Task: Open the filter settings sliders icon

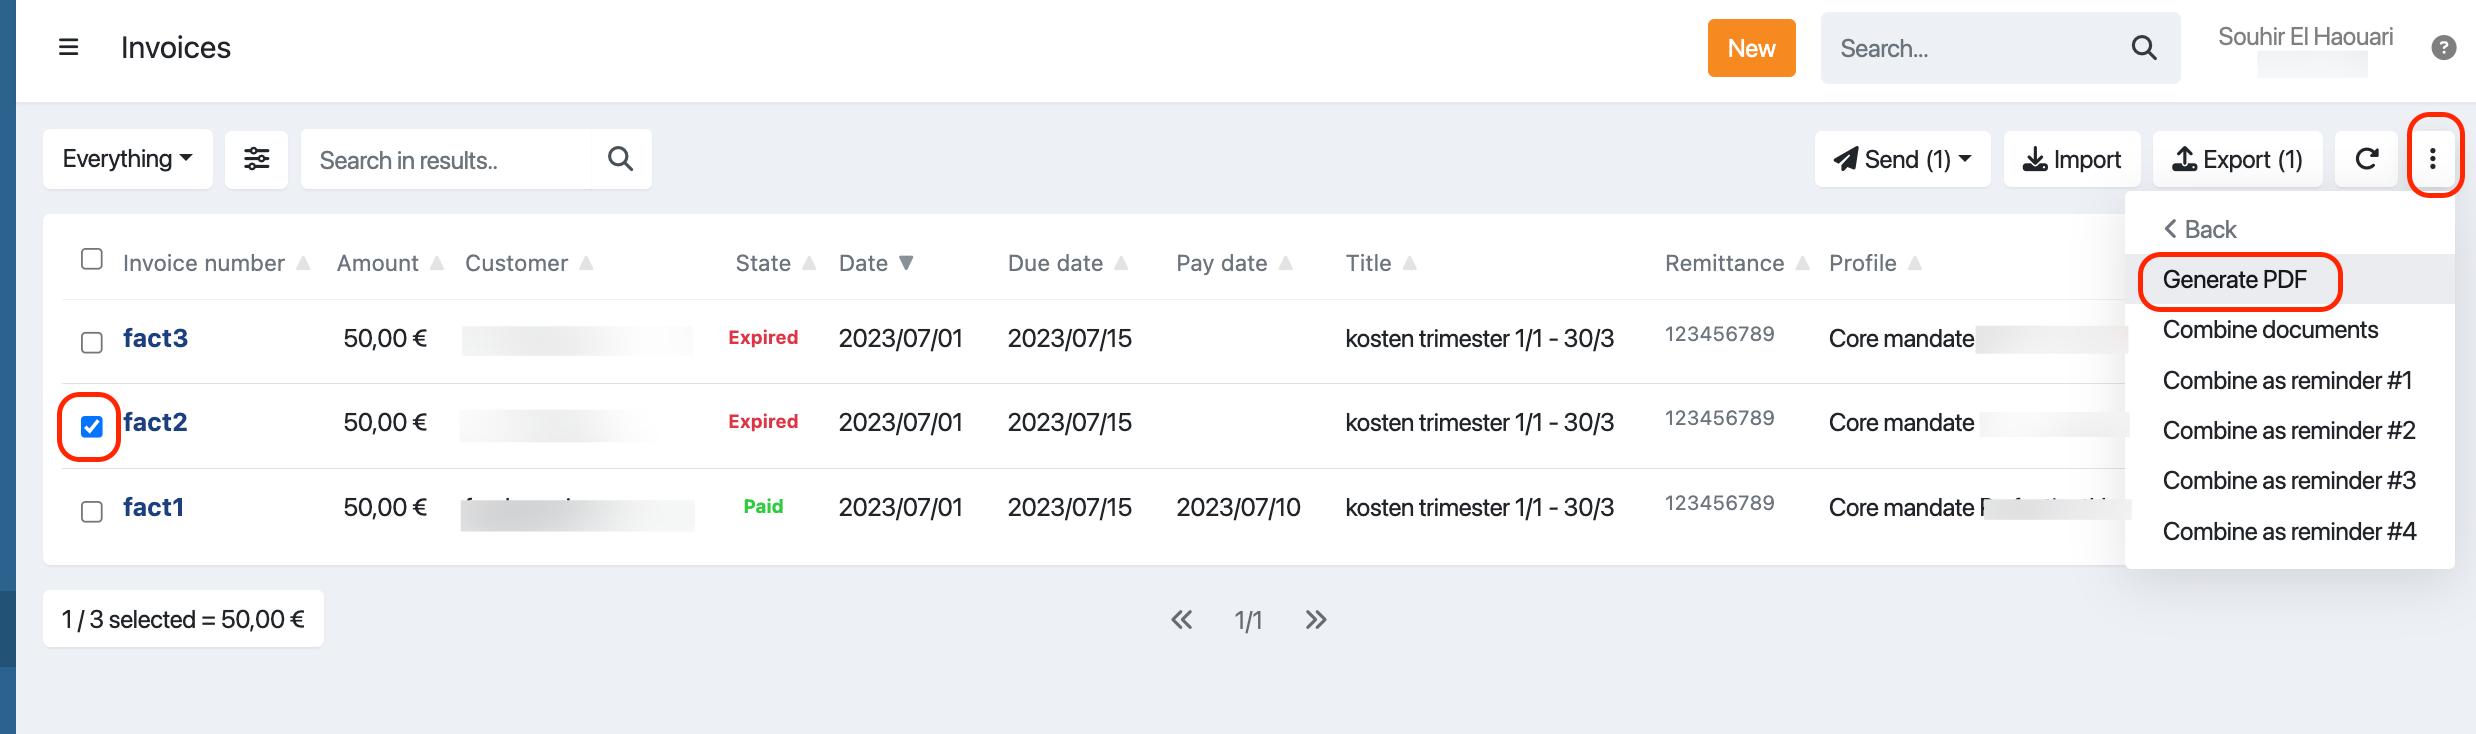Action: pyautogui.click(x=257, y=159)
